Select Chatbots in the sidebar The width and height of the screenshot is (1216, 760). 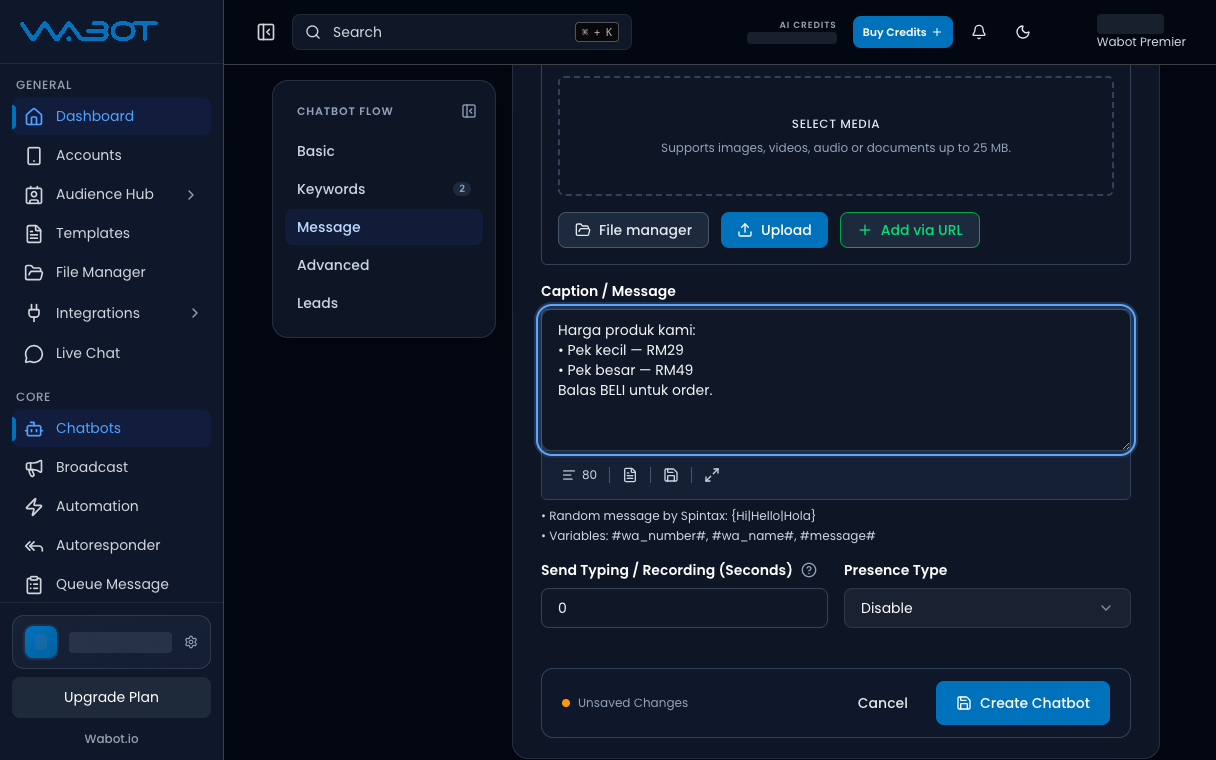click(111, 428)
